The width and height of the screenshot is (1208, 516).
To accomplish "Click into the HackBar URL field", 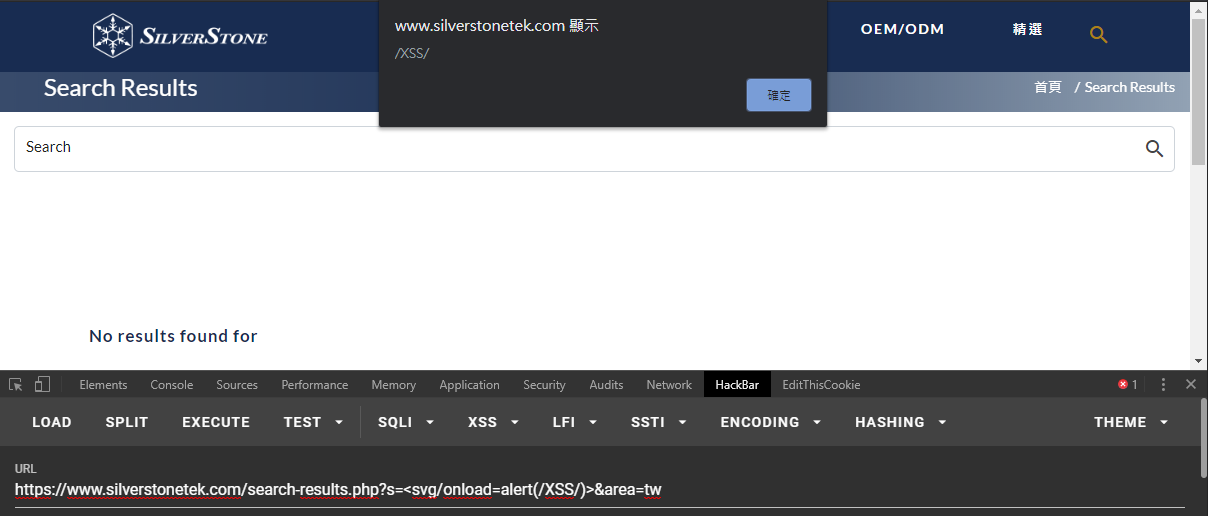I will click(600, 490).
